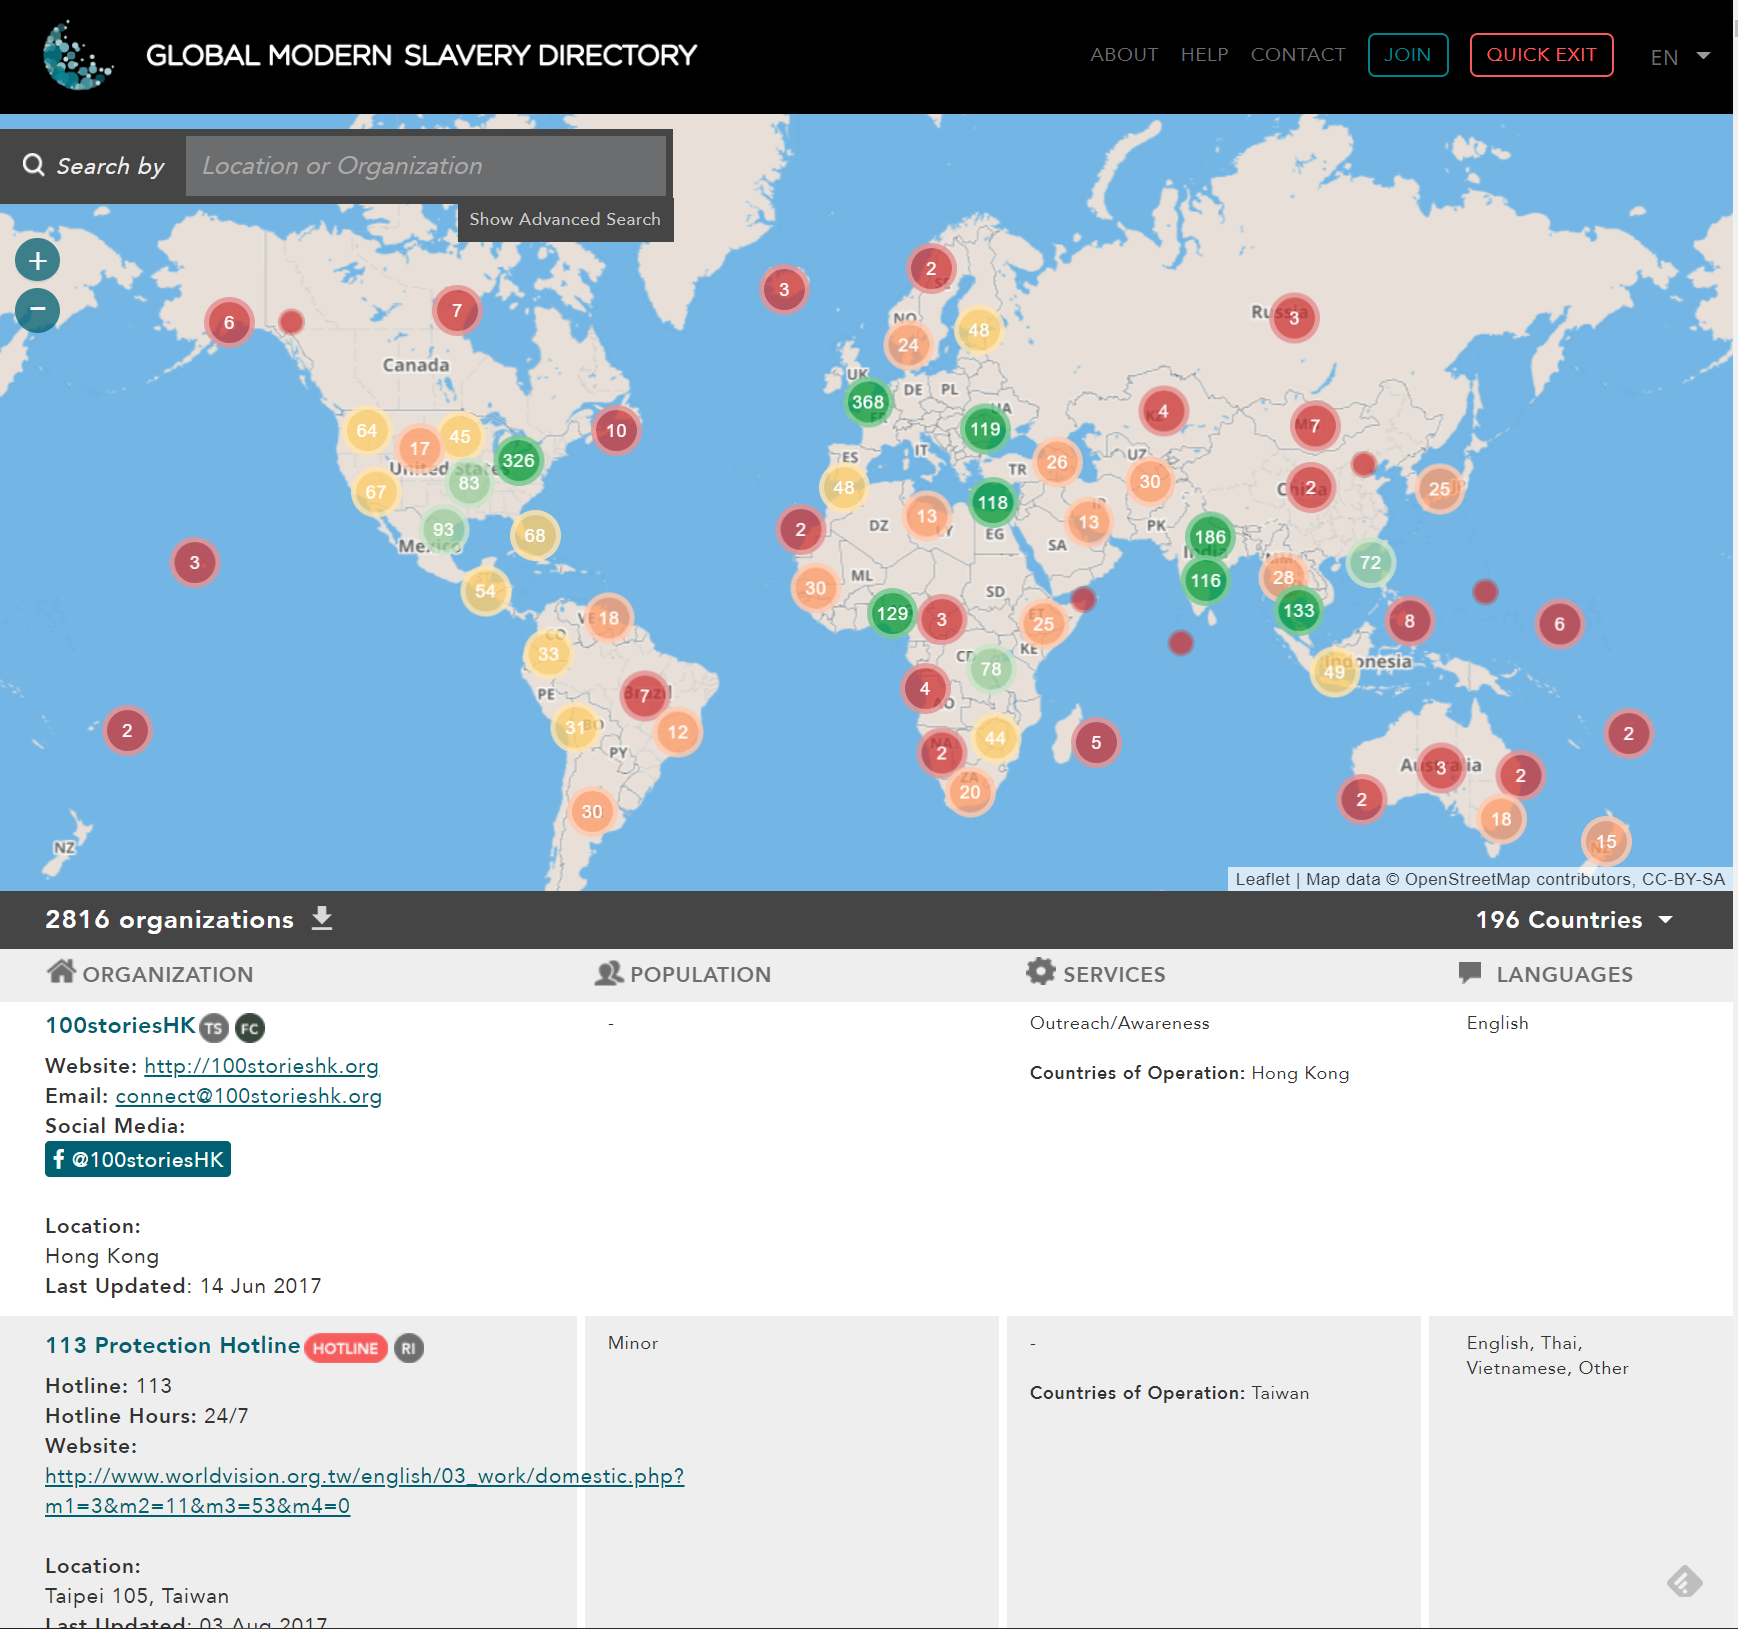Click the 368 cluster marker over UK

point(867,402)
